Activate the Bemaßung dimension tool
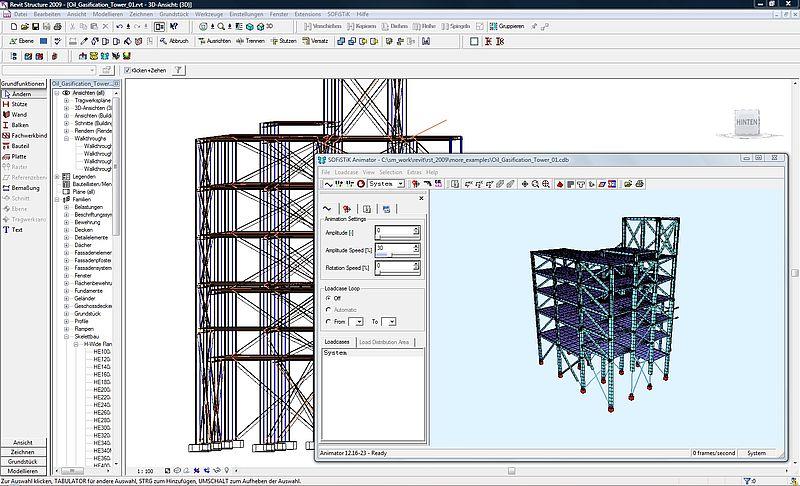This screenshot has width=800, height=486. pyautogui.click(x=25, y=187)
